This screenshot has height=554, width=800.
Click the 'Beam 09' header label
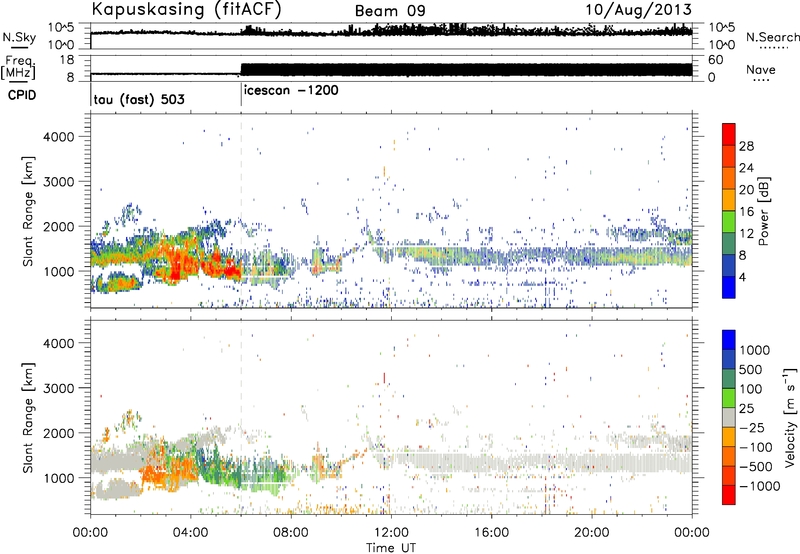pyautogui.click(x=390, y=11)
